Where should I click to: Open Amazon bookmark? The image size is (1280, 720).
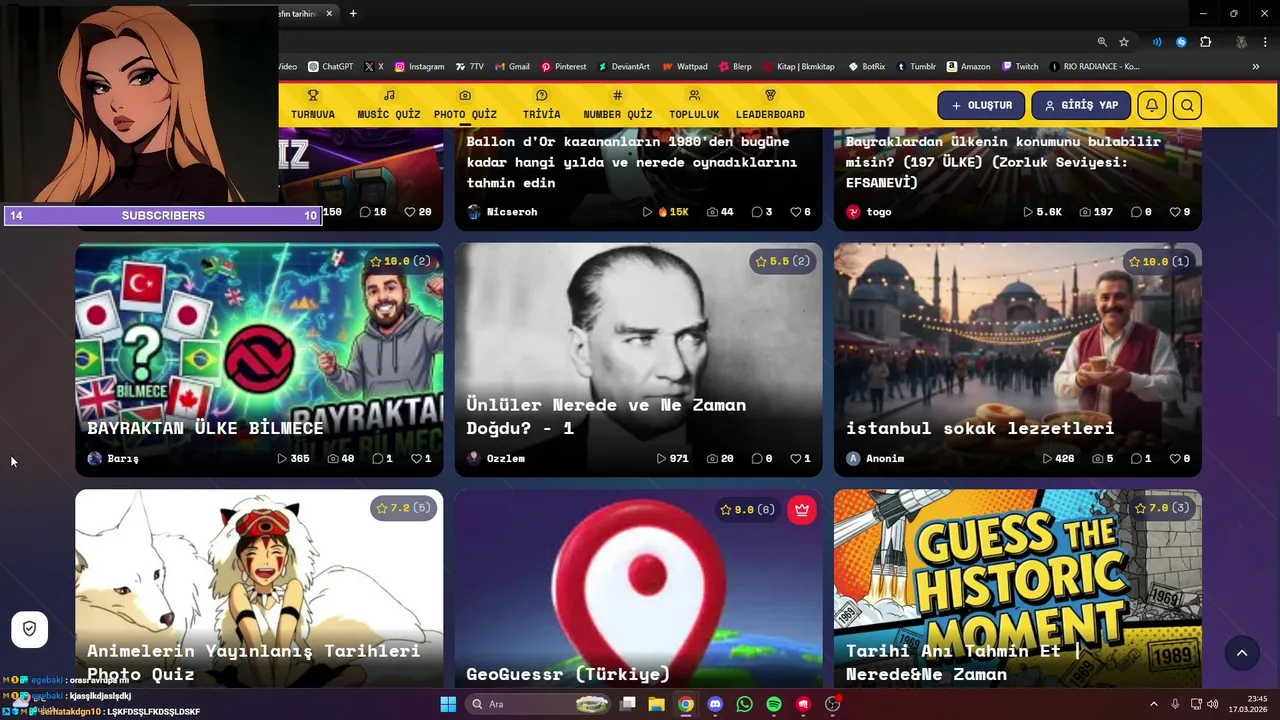pos(969,67)
